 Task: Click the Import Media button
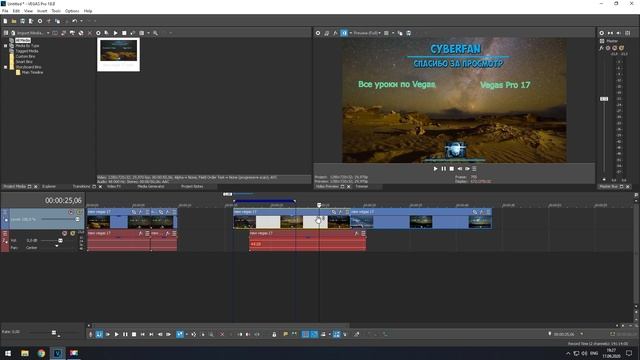27,33
